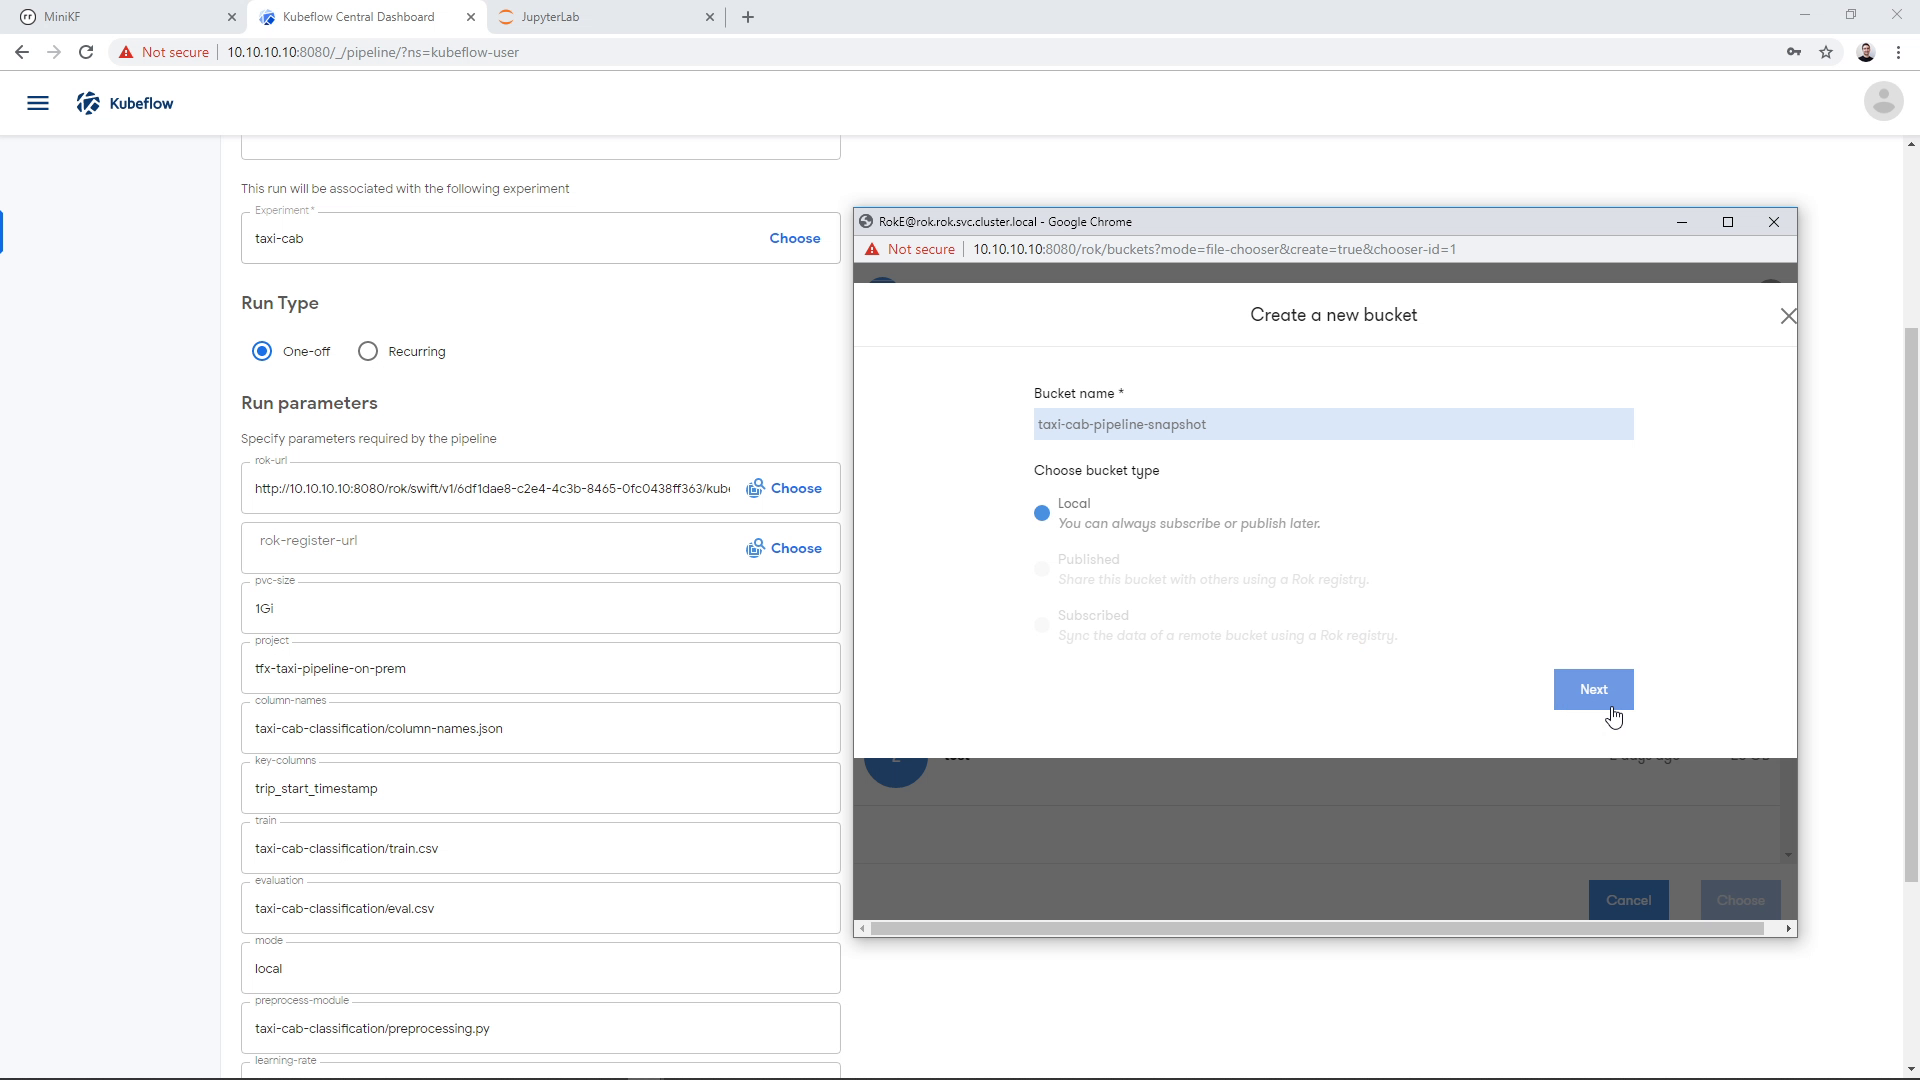Viewport: 1920px width, 1080px height.
Task: Edit the column-names field
Action: tap(540, 728)
